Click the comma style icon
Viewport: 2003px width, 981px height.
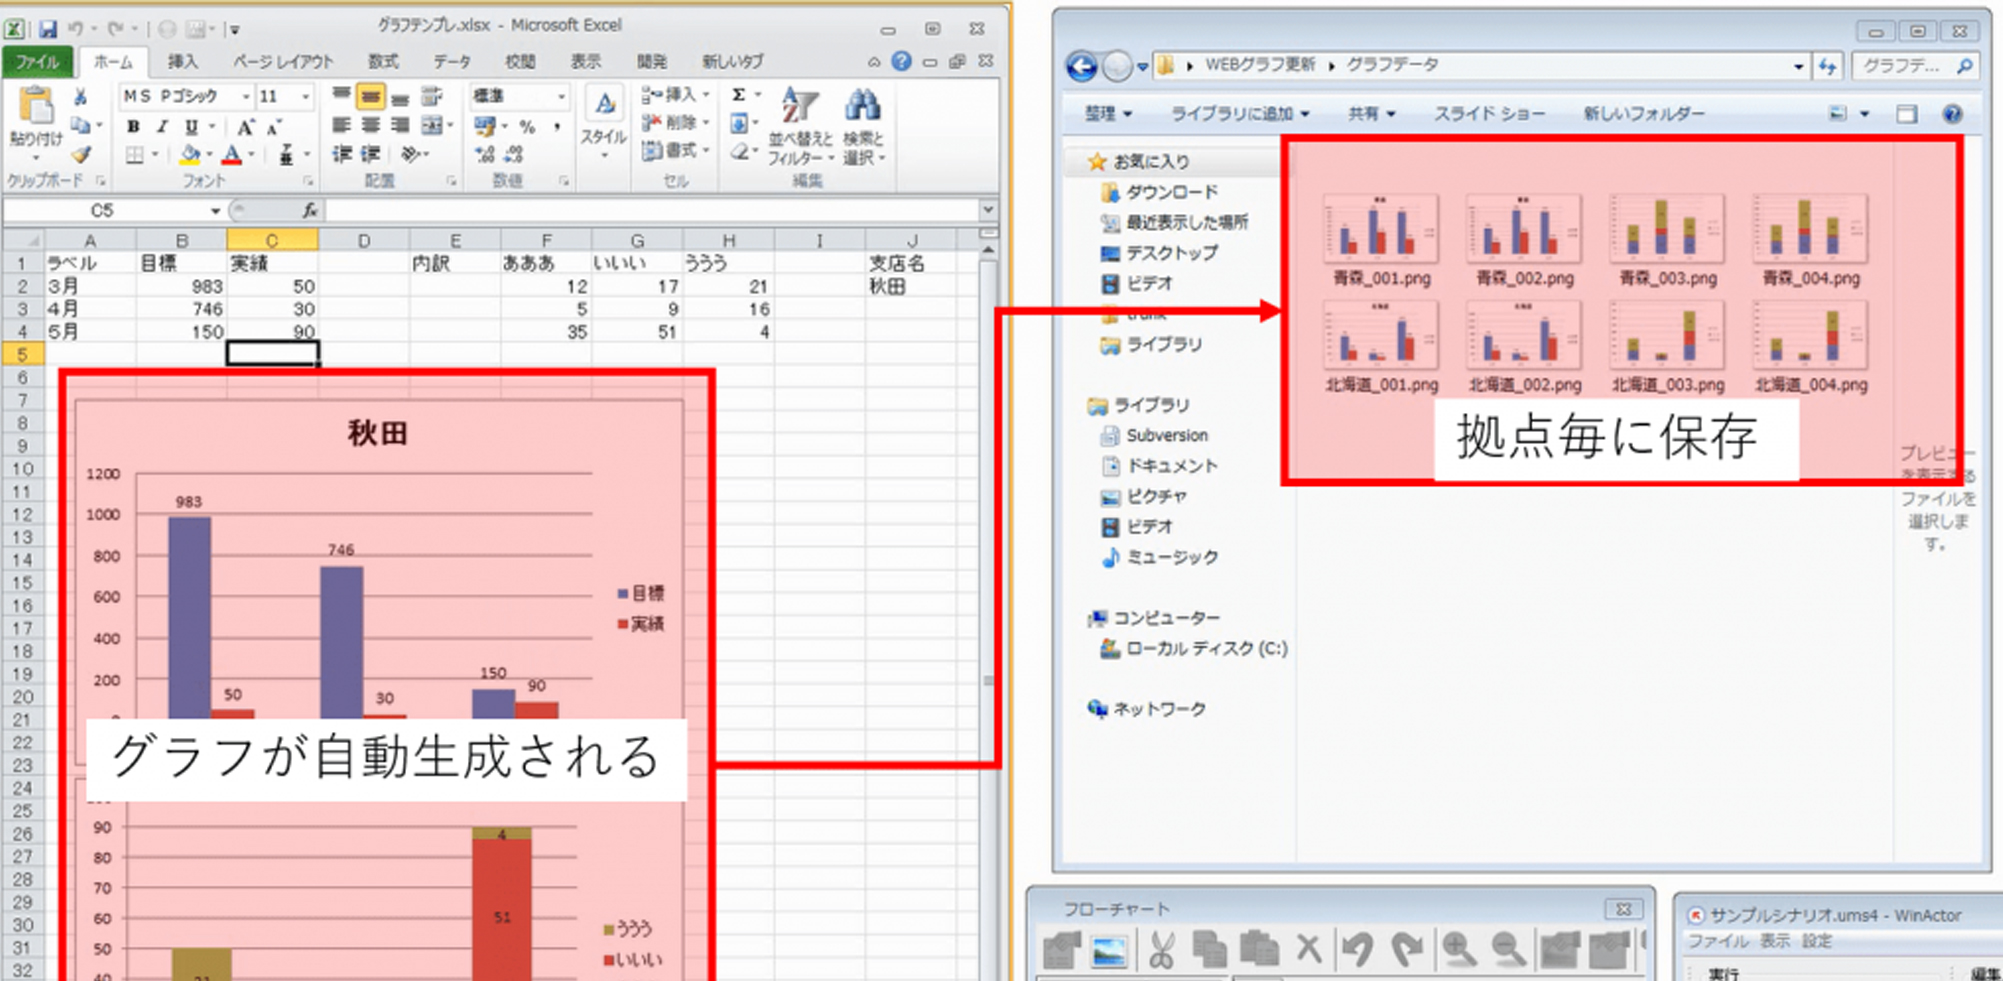(x=556, y=126)
